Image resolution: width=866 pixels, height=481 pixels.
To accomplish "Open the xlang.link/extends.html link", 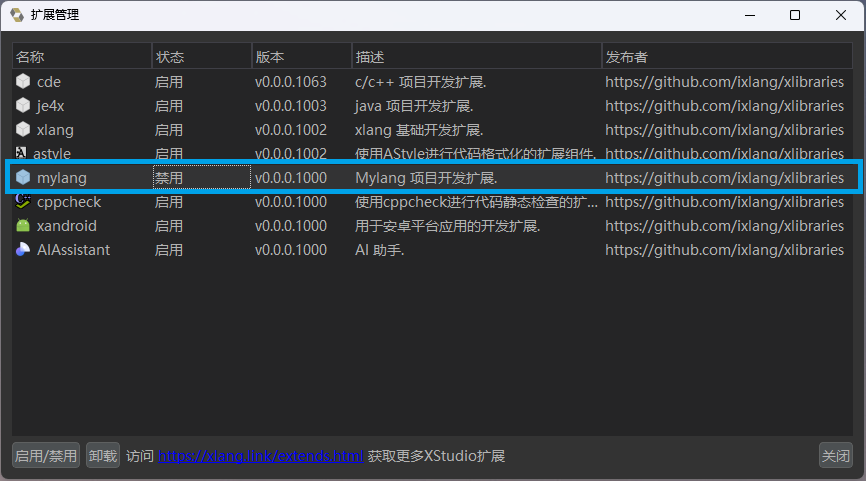I will (x=261, y=456).
